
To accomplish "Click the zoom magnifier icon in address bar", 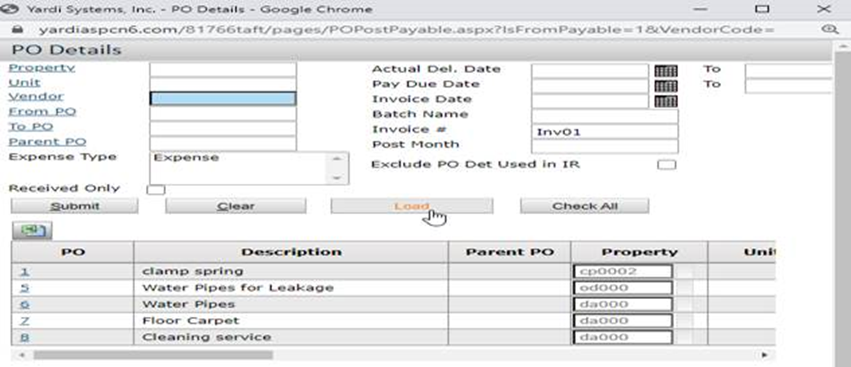I will tap(830, 29).
